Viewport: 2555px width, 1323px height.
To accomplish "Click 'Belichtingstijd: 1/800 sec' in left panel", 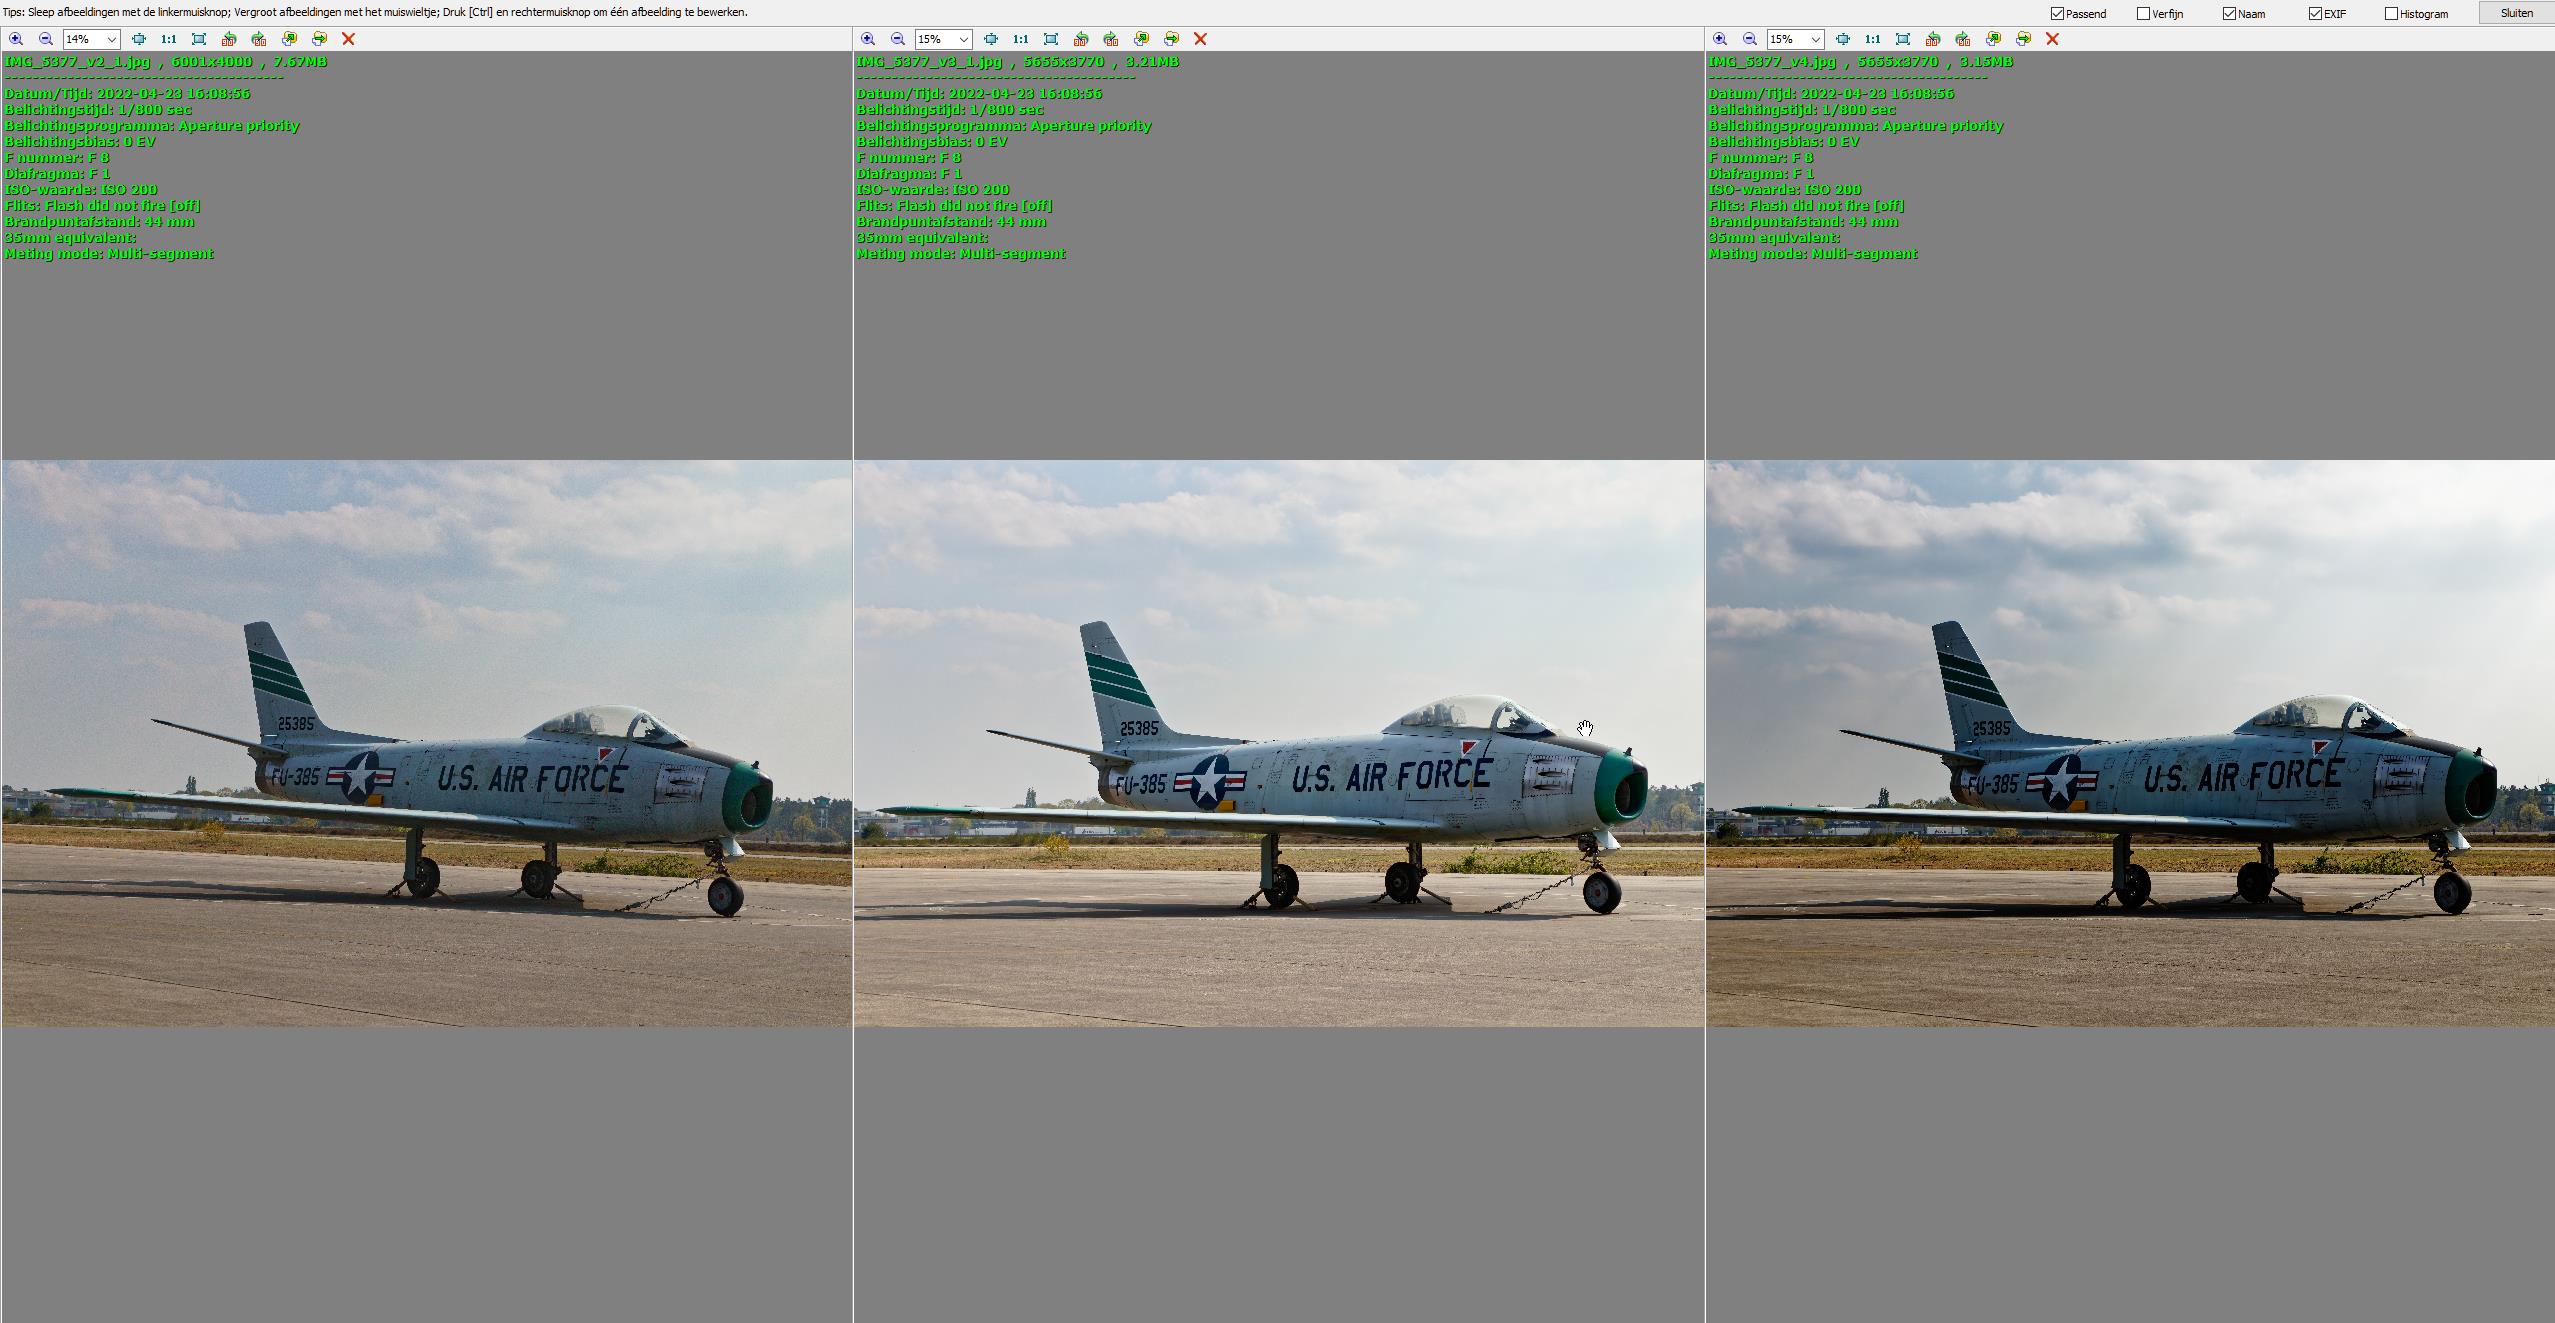I will pyautogui.click(x=98, y=109).
